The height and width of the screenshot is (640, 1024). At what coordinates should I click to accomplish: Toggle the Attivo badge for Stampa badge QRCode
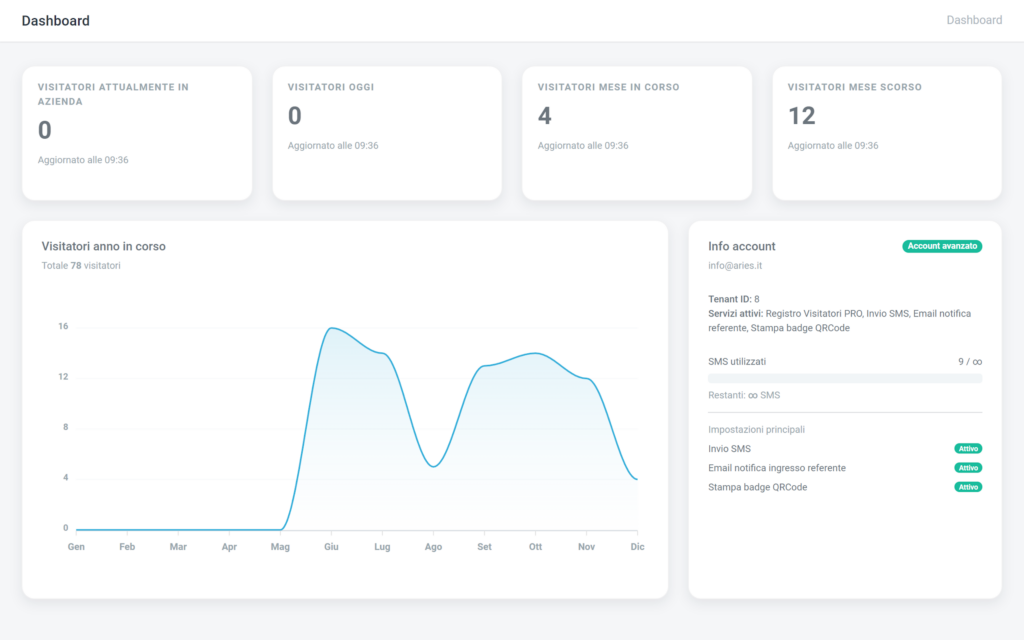[967, 487]
